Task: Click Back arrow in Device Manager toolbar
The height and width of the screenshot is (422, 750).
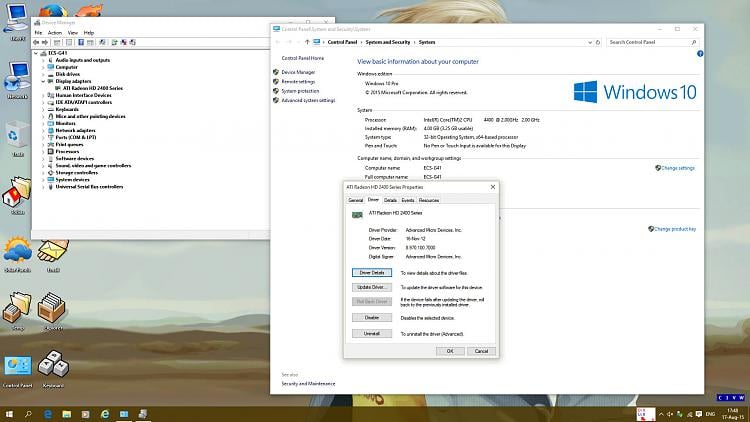Action: pyautogui.click(x=36, y=43)
